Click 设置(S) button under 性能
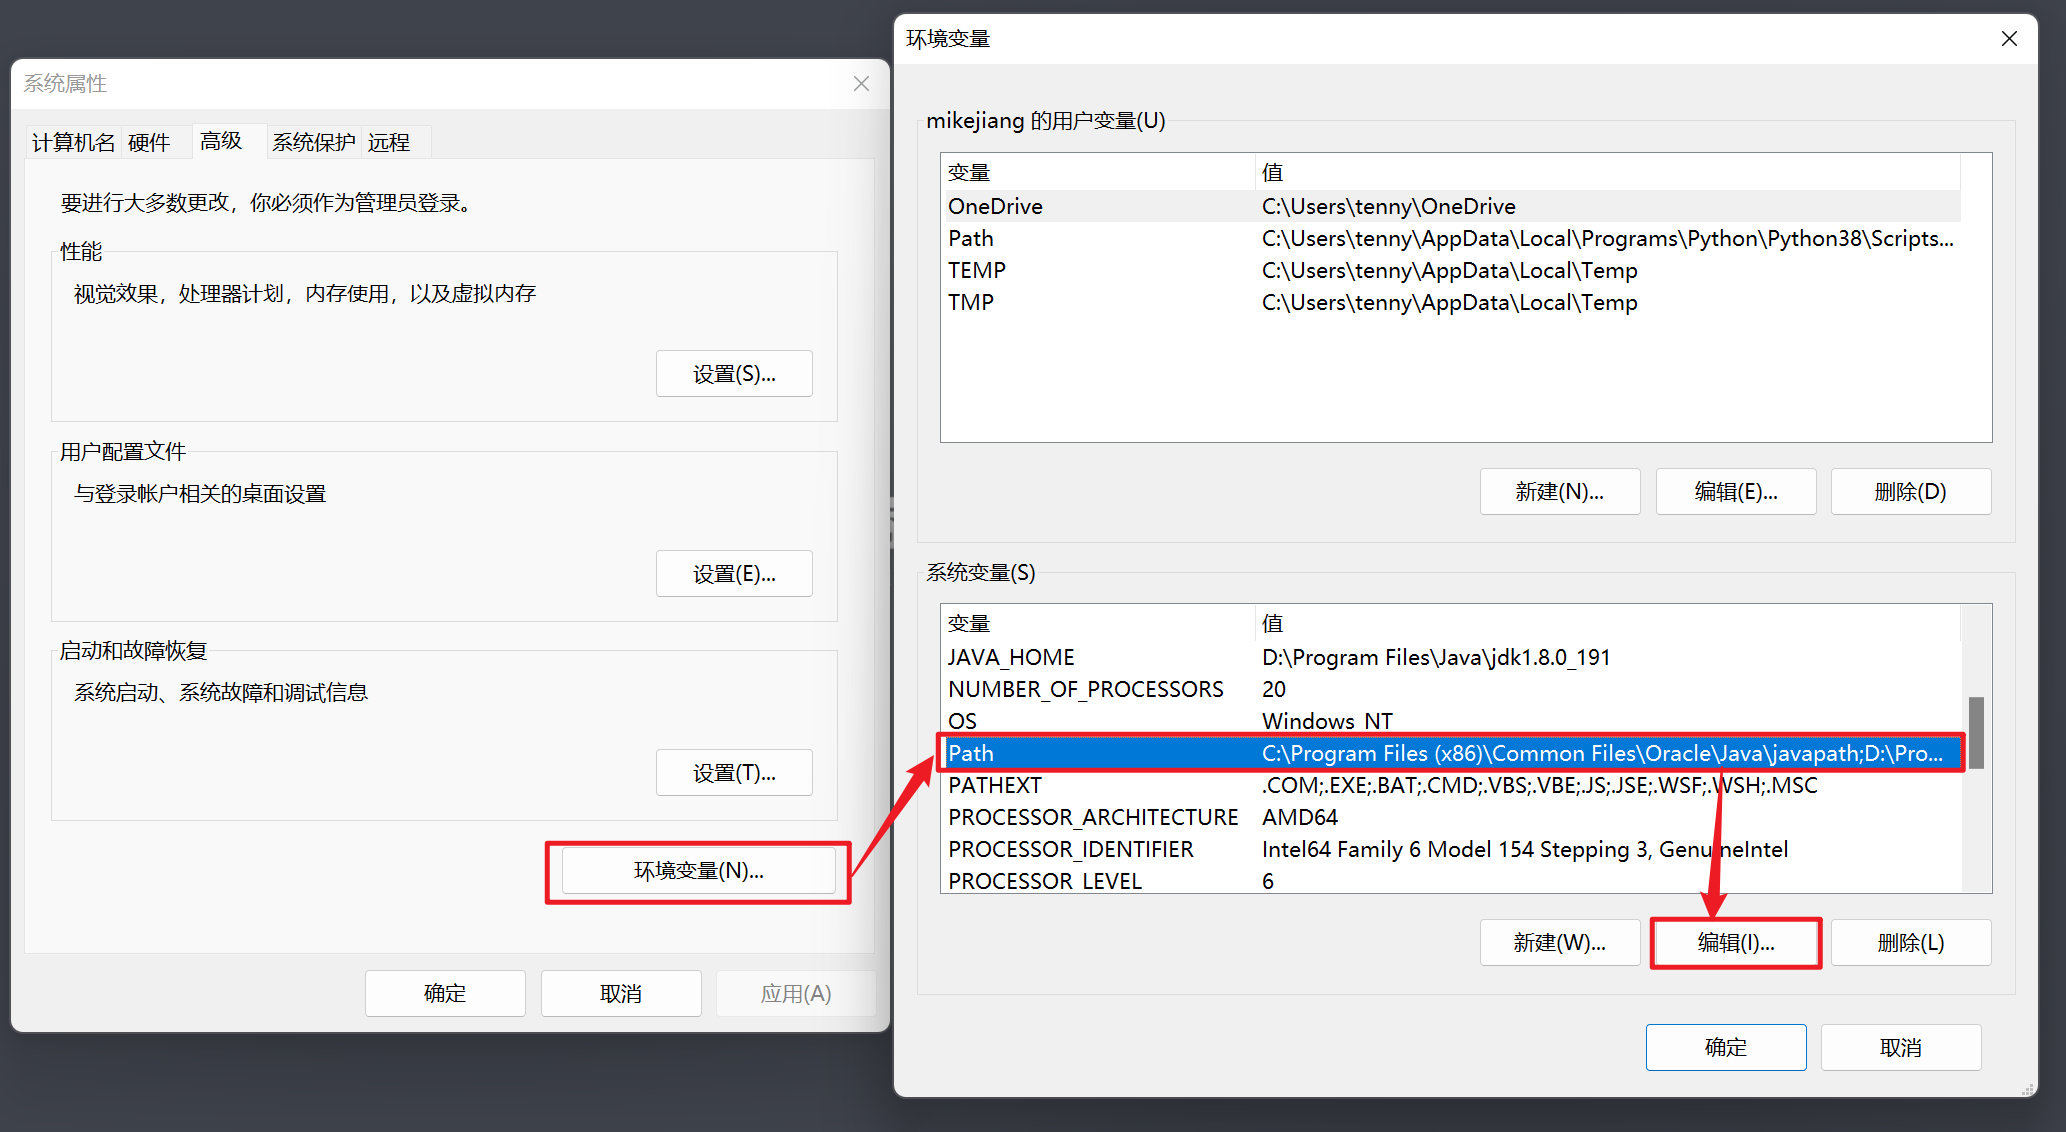2066x1132 pixels. click(x=734, y=374)
